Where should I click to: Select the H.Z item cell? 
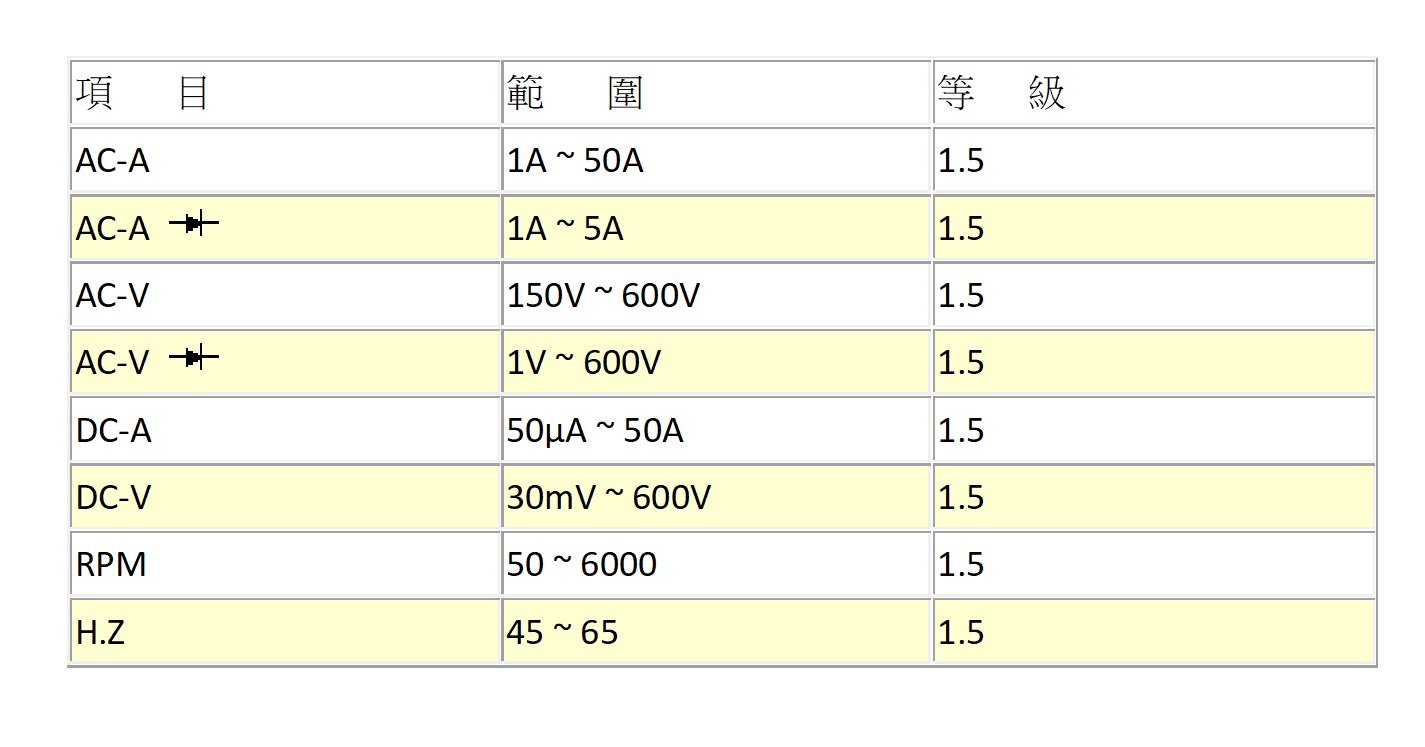[x=100, y=633]
